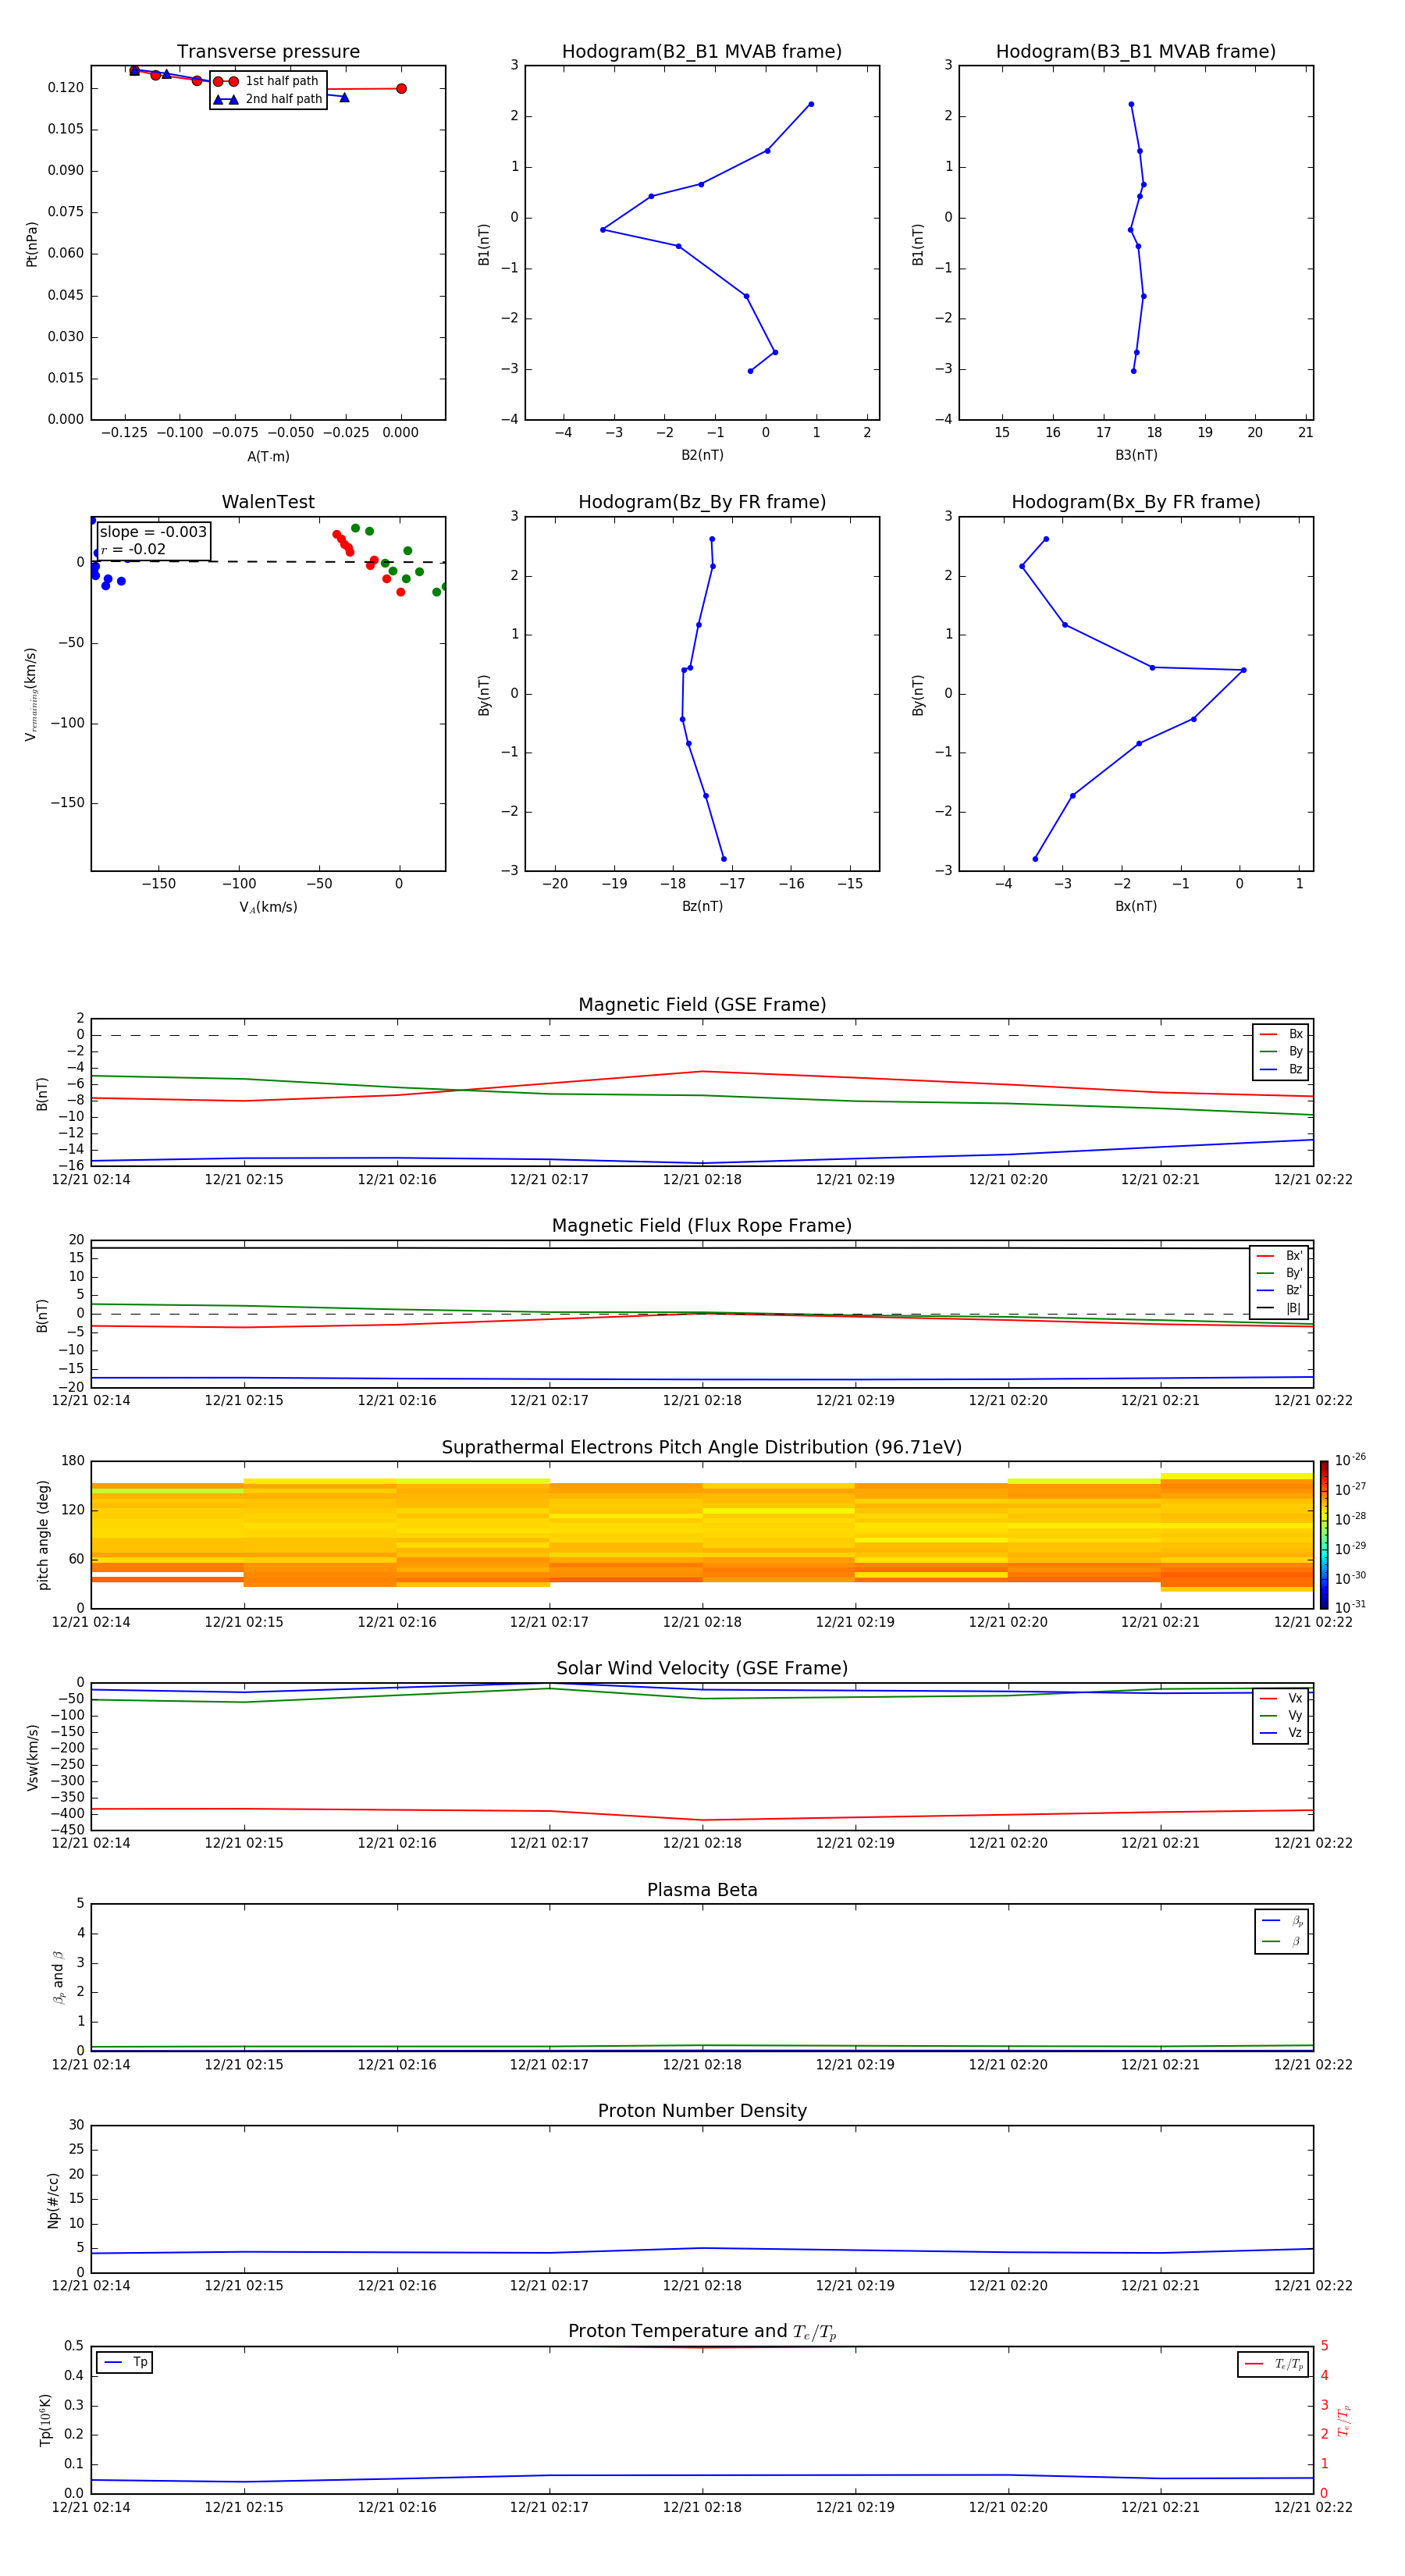This screenshot has height=2576, width=1405.
Task: Click the red Te/Tp right-axis label
Action: (1343, 2421)
